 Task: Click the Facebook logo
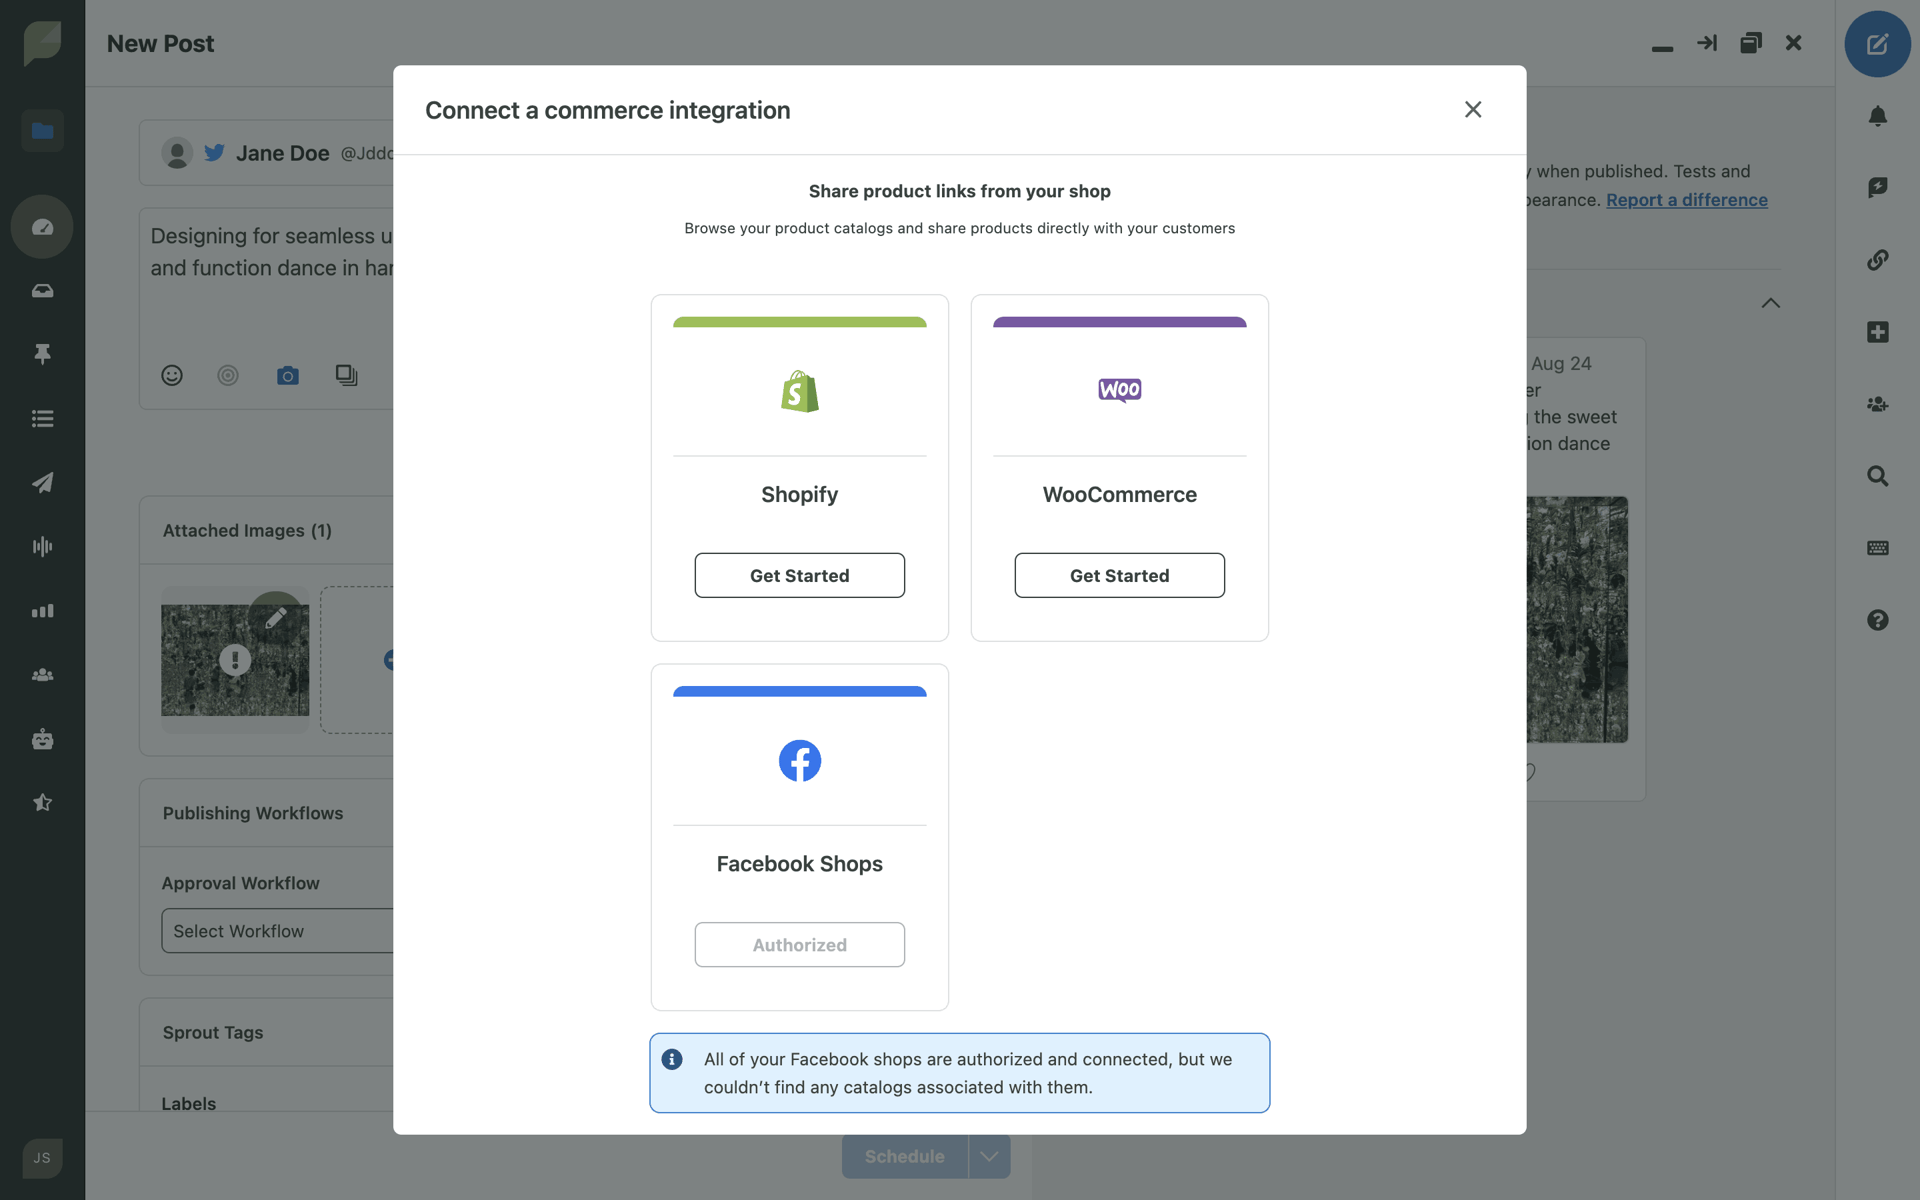coord(800,761)
